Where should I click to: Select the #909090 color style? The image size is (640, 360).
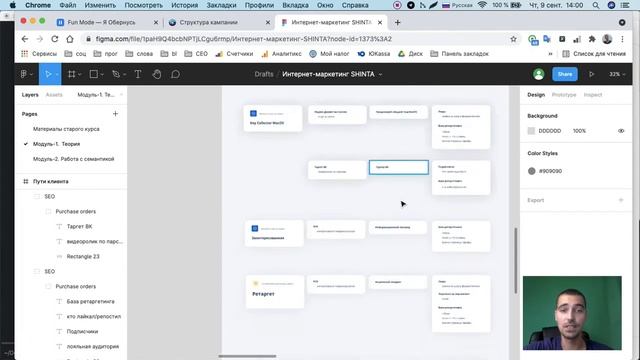(545, 171)
